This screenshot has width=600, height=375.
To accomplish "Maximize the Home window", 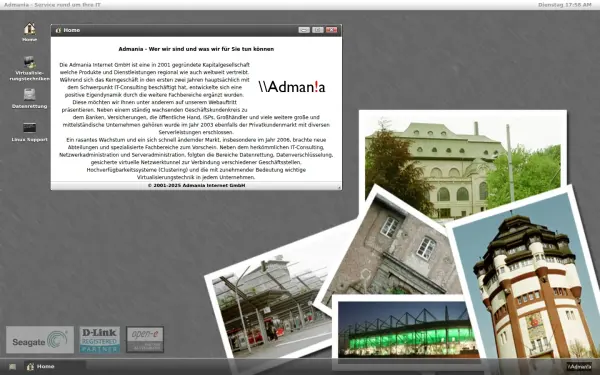I will [318, 30].
